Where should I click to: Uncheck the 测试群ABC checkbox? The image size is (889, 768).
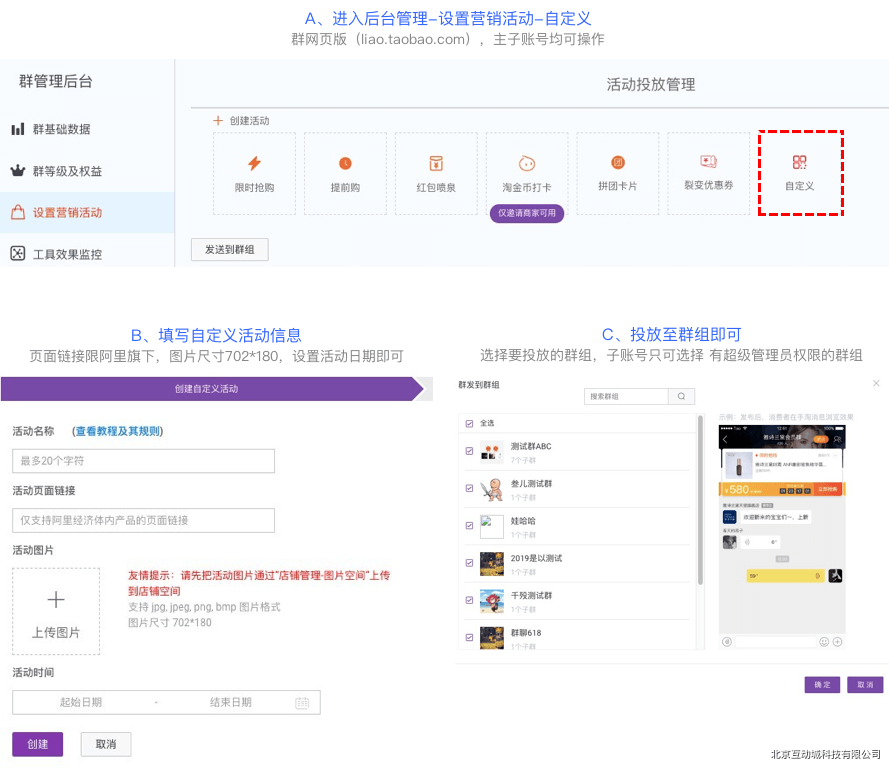coord(469,451)
